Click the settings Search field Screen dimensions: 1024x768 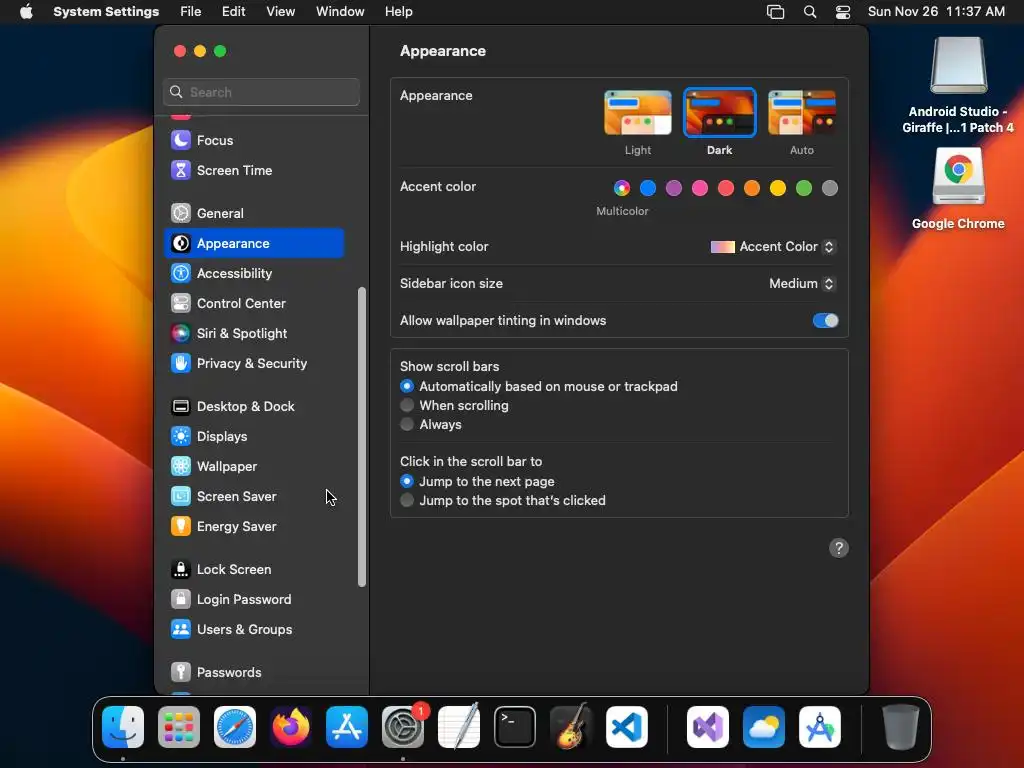coord(261,92)
